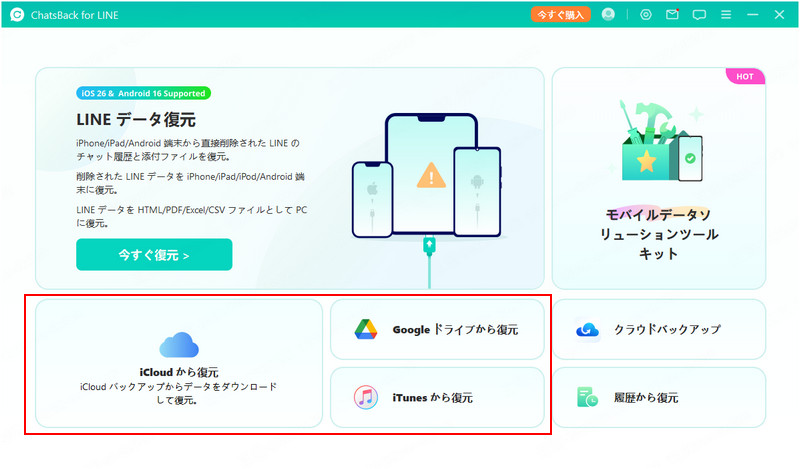Click the history restore document icon
The height and width of the screenshot is (469, 800).
pyautogui.click(x=587, y=397)
